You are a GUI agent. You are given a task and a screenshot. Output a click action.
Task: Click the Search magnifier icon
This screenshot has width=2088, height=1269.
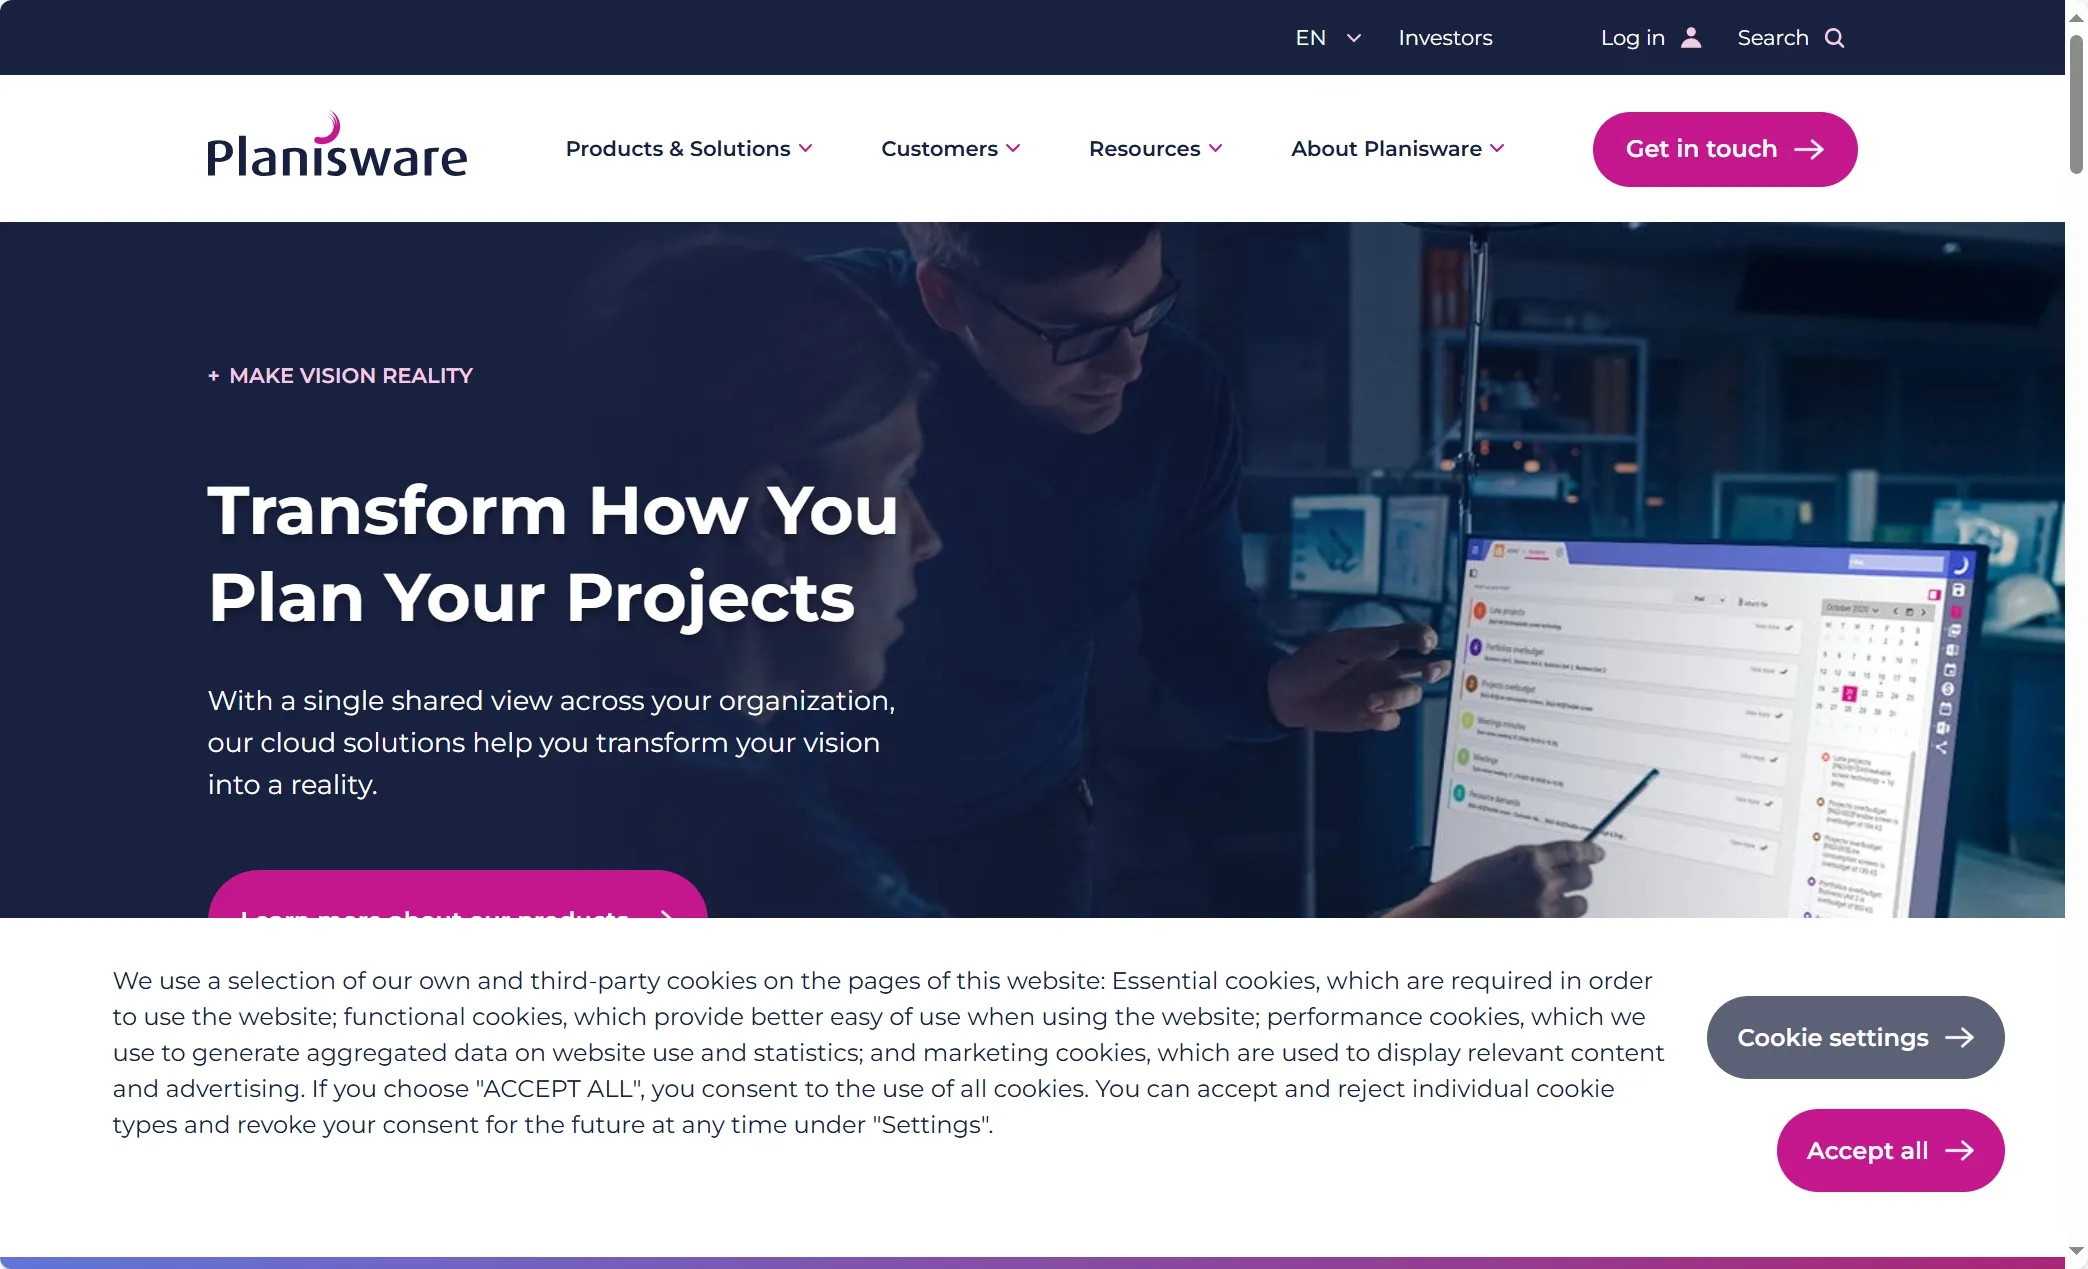click(x=1834, y=37)
